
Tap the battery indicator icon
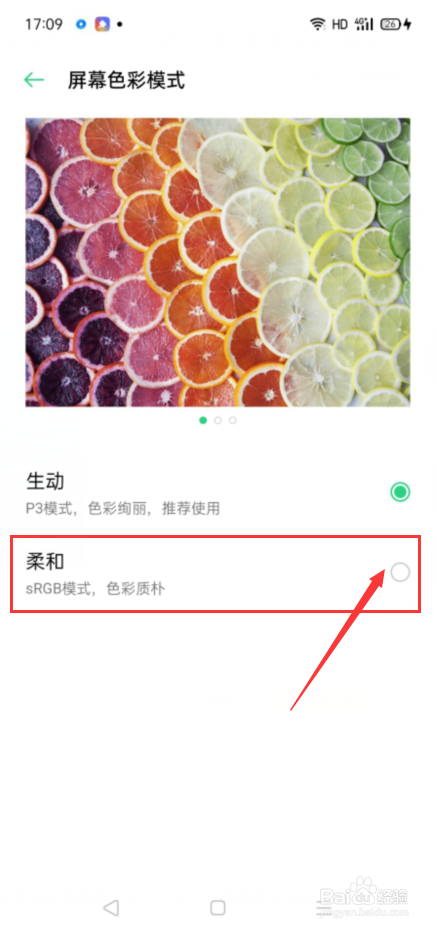coord(396,24)
